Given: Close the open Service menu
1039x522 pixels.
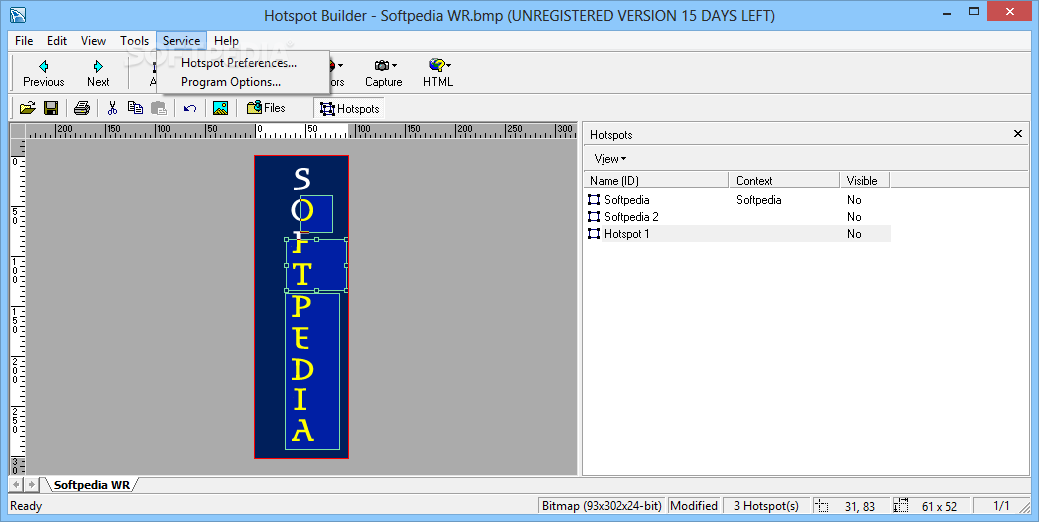Looking at the screenshot, I should click(182, 40).
